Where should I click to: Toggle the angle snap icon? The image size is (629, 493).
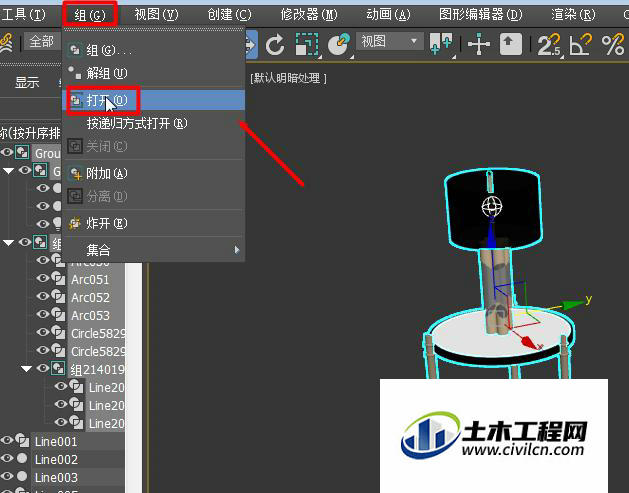(x=580, y=45)
